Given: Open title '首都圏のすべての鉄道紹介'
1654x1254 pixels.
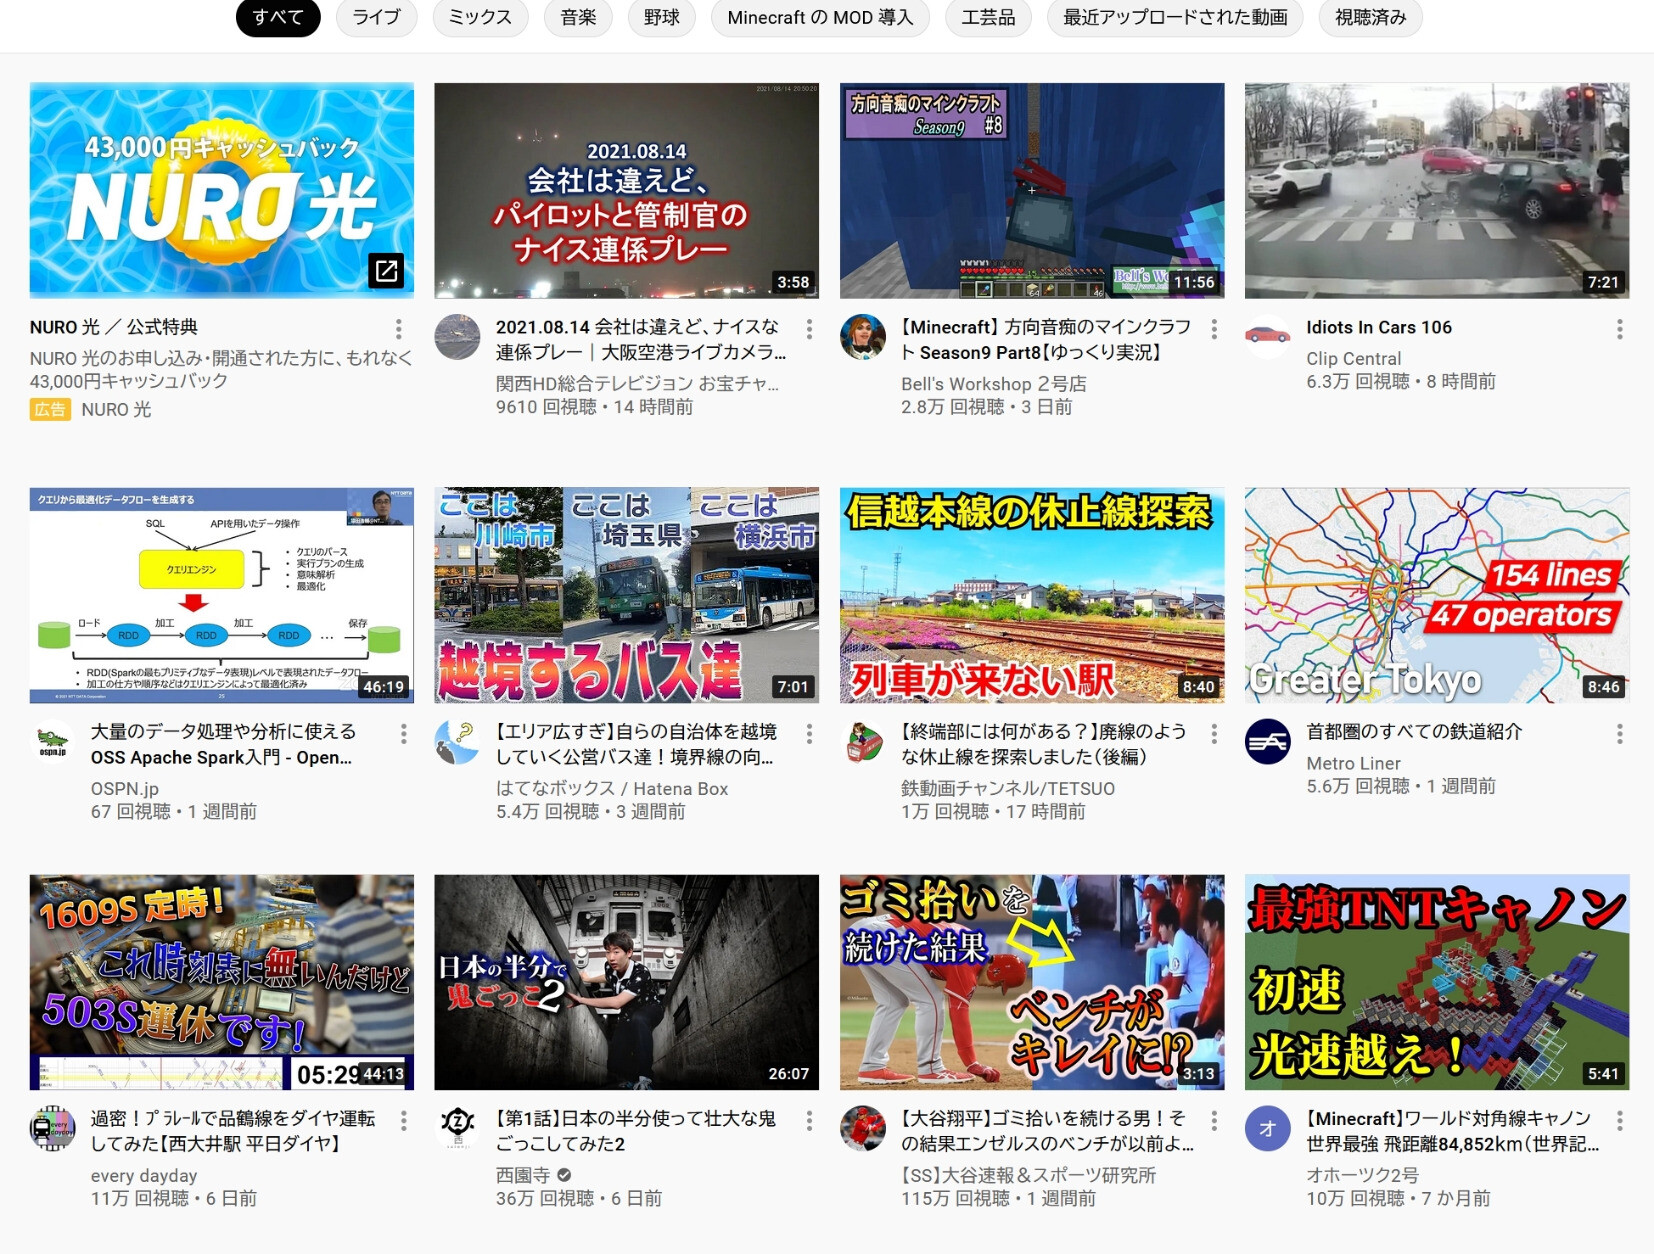Looking at the screenshot, I should tap(1414, 732).
